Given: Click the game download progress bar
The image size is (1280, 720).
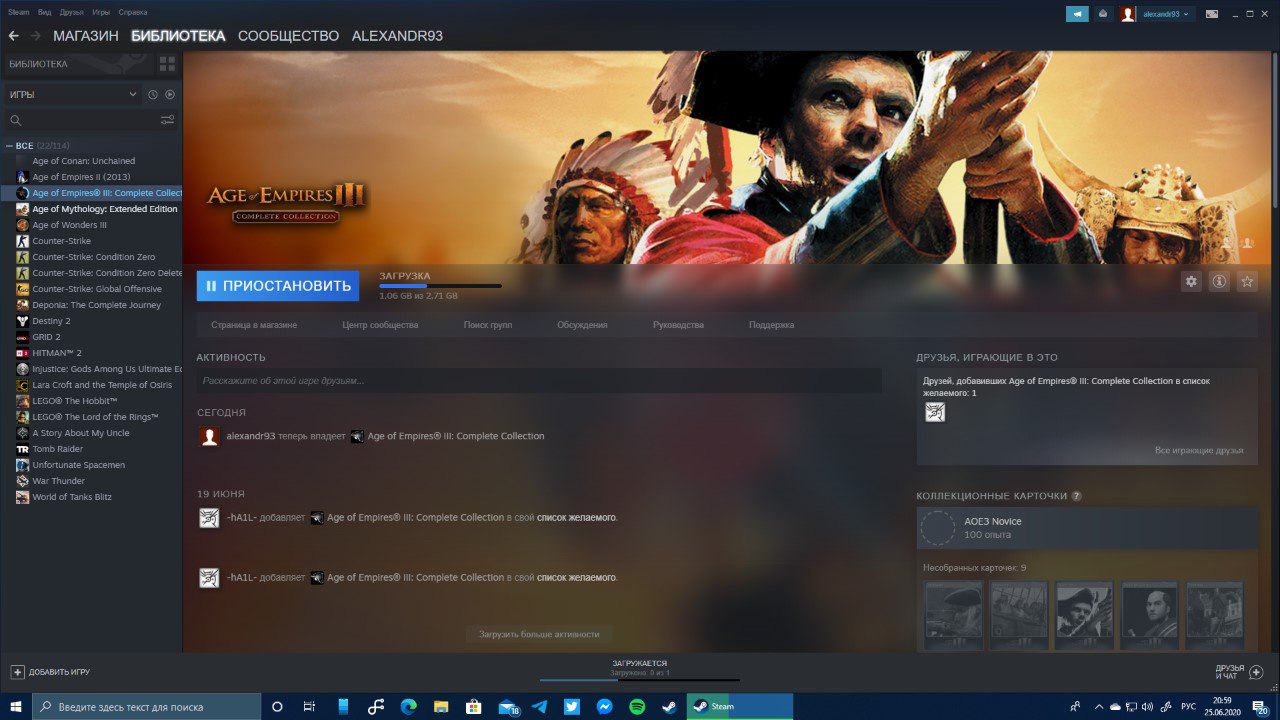Looking at the screenshot, I should [440, 286].
